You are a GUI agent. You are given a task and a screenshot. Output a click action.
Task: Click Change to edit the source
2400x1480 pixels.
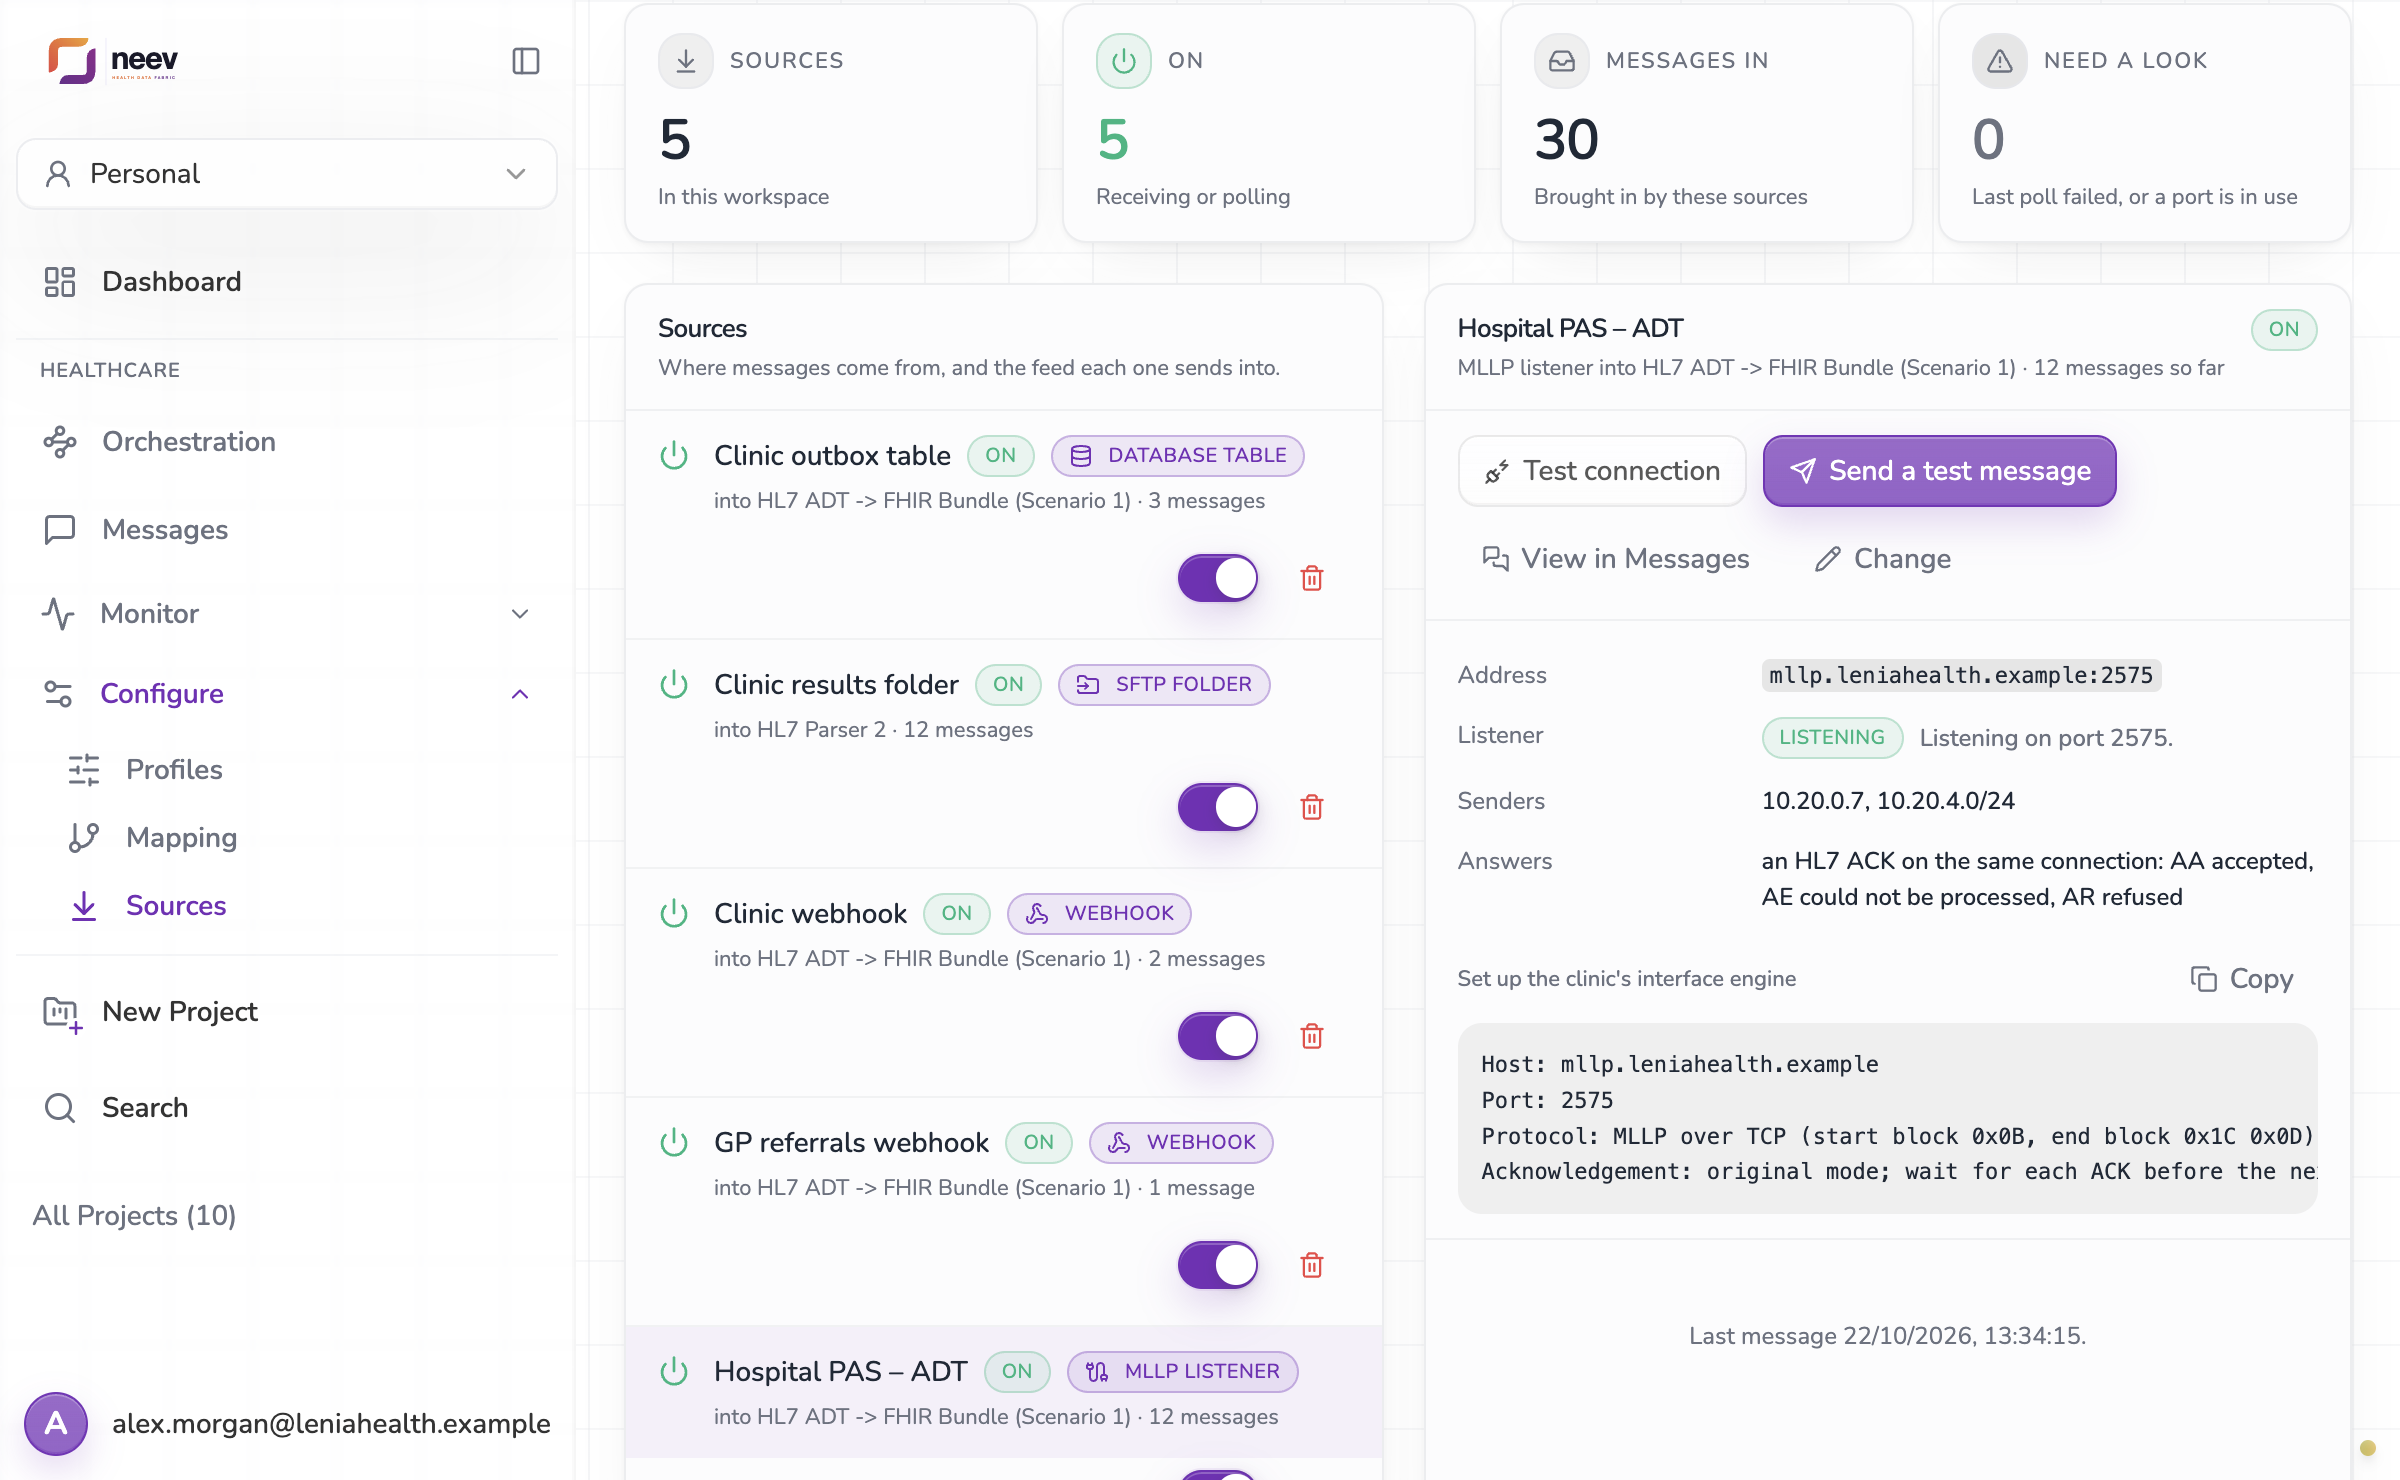1883,559
